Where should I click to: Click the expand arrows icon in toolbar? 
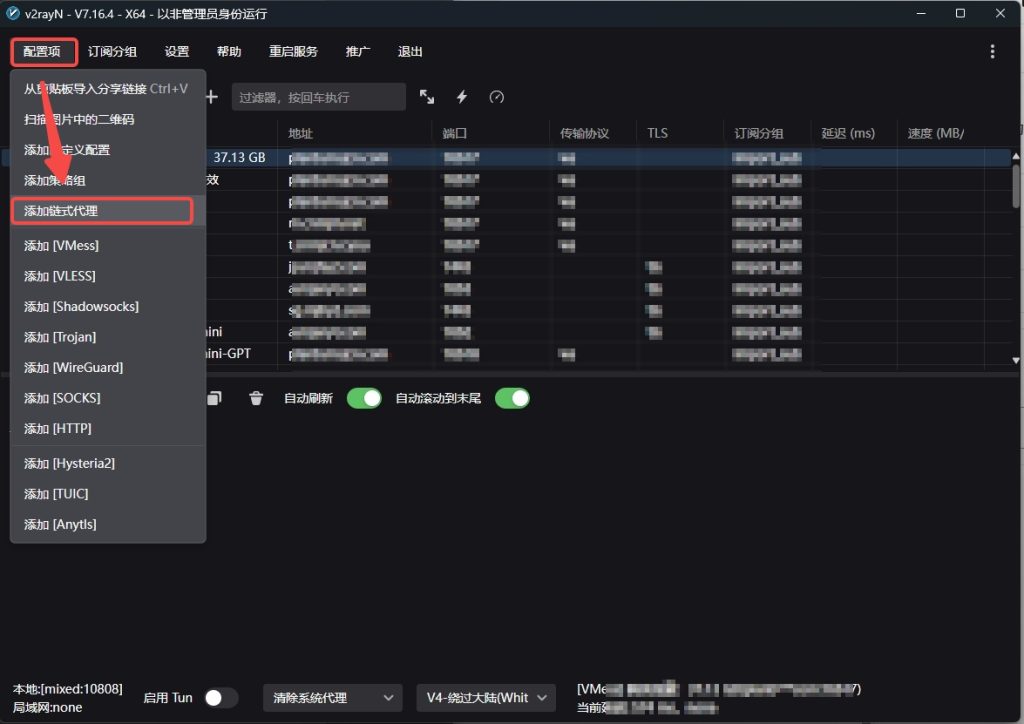tap(427, 97)
